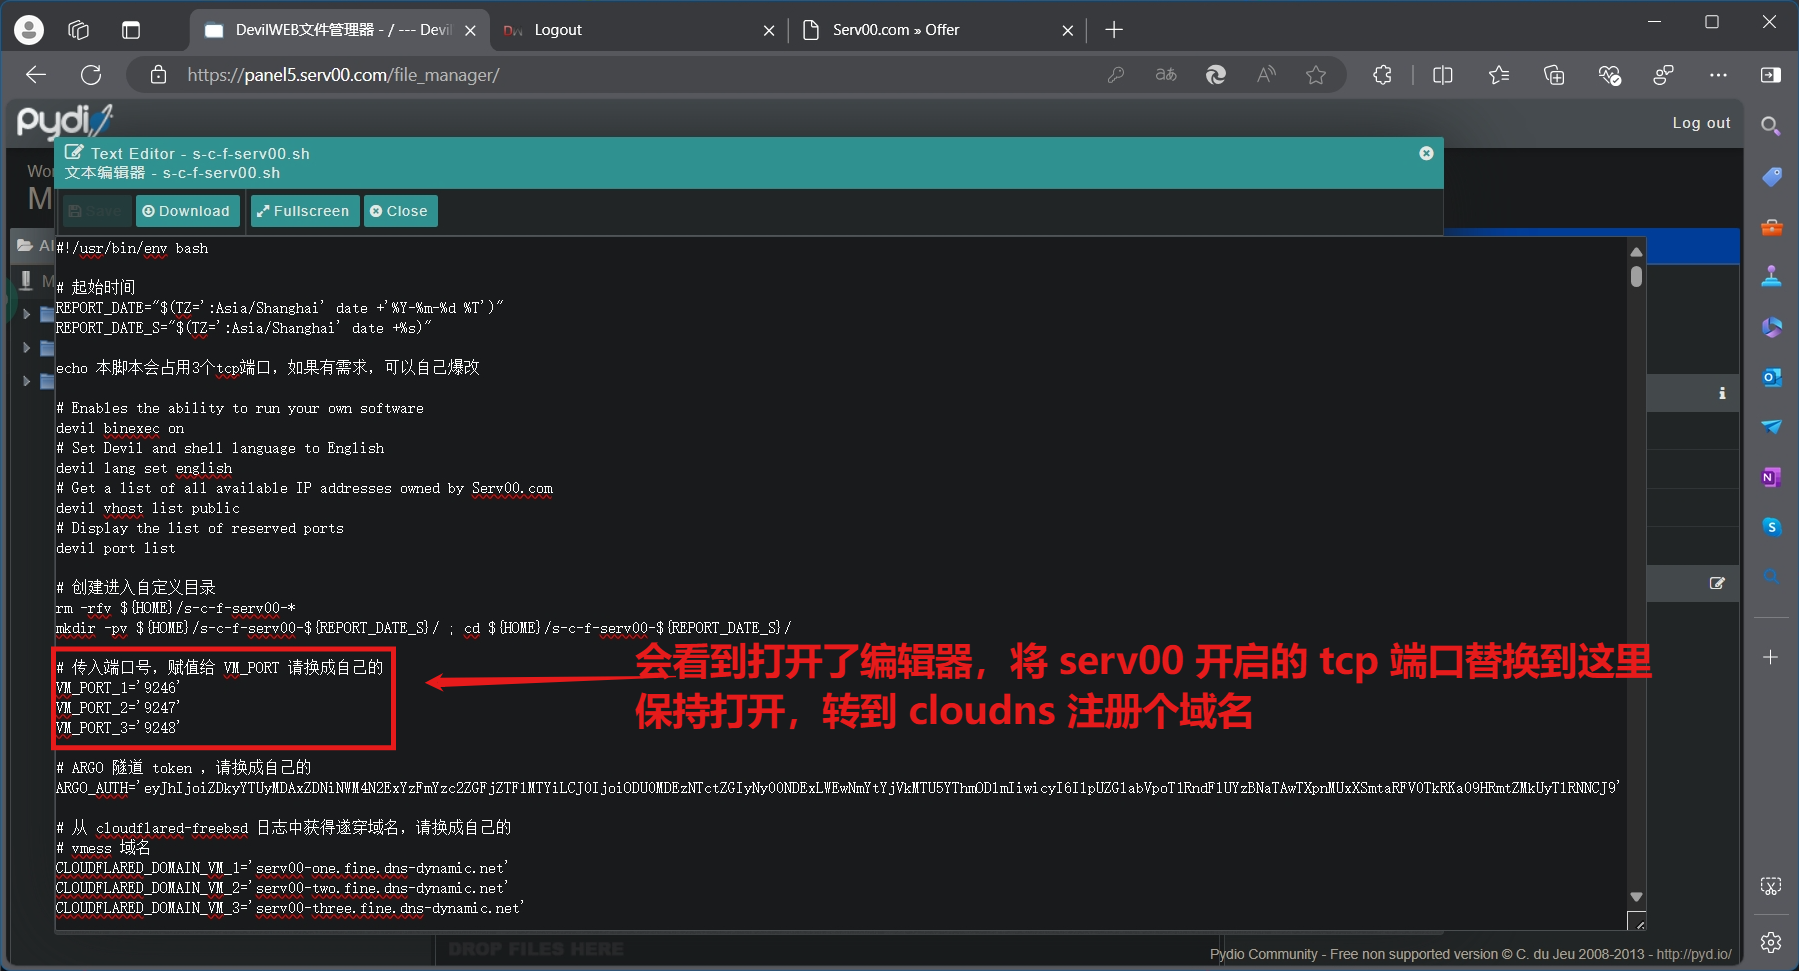Click the translate page icon

(1166, 75)
